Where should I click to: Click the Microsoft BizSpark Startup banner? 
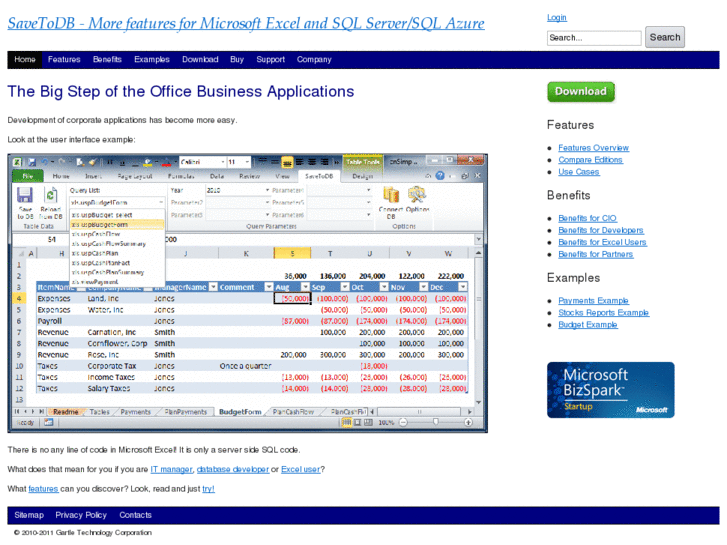[611, 390]
